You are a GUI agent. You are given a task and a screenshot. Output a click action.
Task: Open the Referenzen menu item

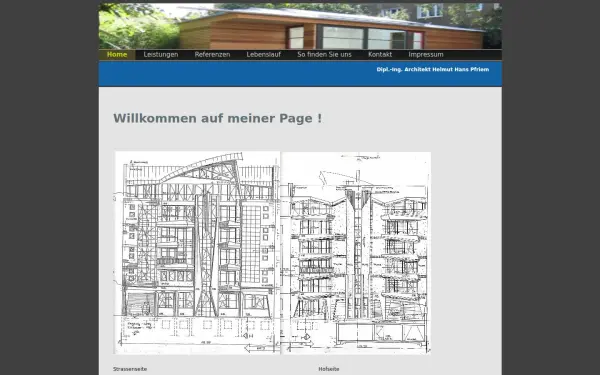tap(212, 55)
